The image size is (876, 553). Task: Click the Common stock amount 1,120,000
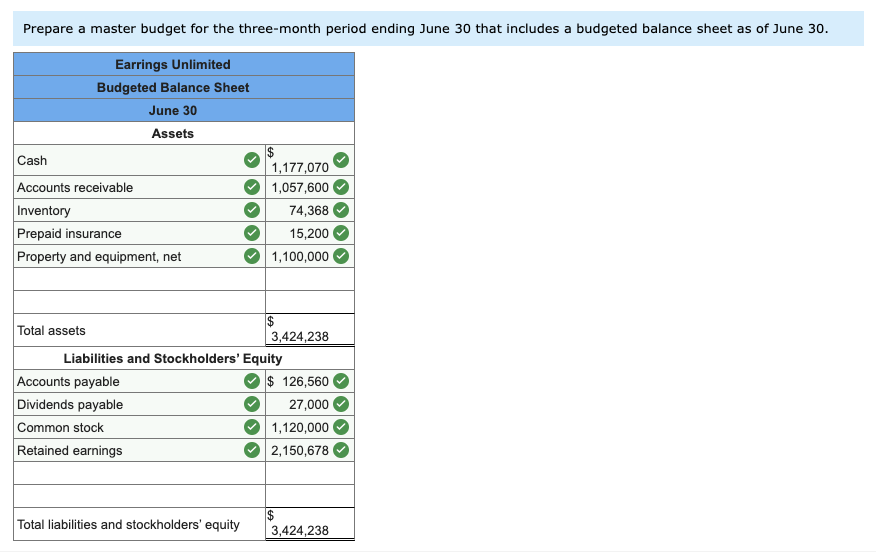coord(310,427)
